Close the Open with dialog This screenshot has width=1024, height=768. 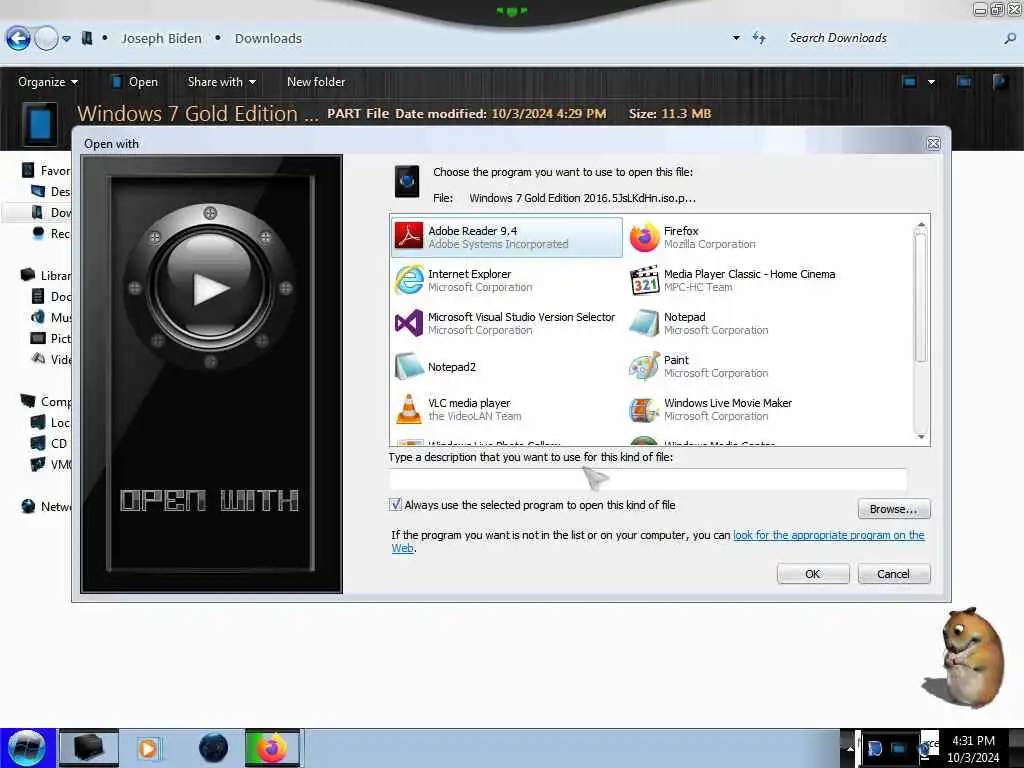click(x=933, y=144)
